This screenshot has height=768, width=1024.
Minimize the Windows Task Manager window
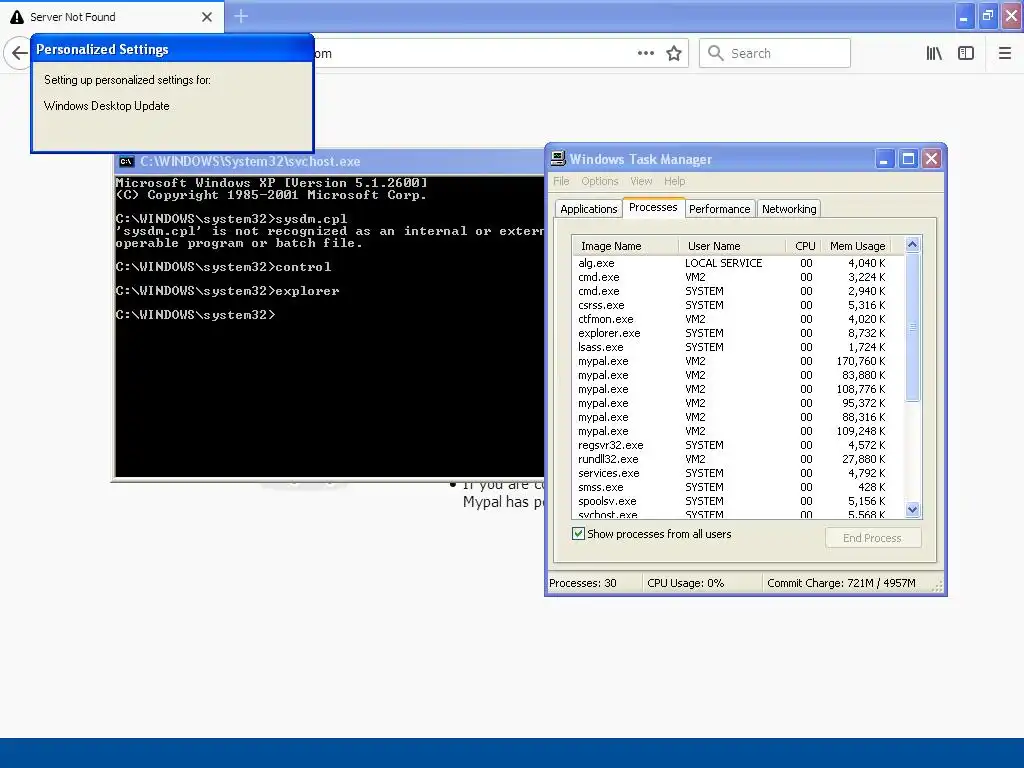(884, 159)
